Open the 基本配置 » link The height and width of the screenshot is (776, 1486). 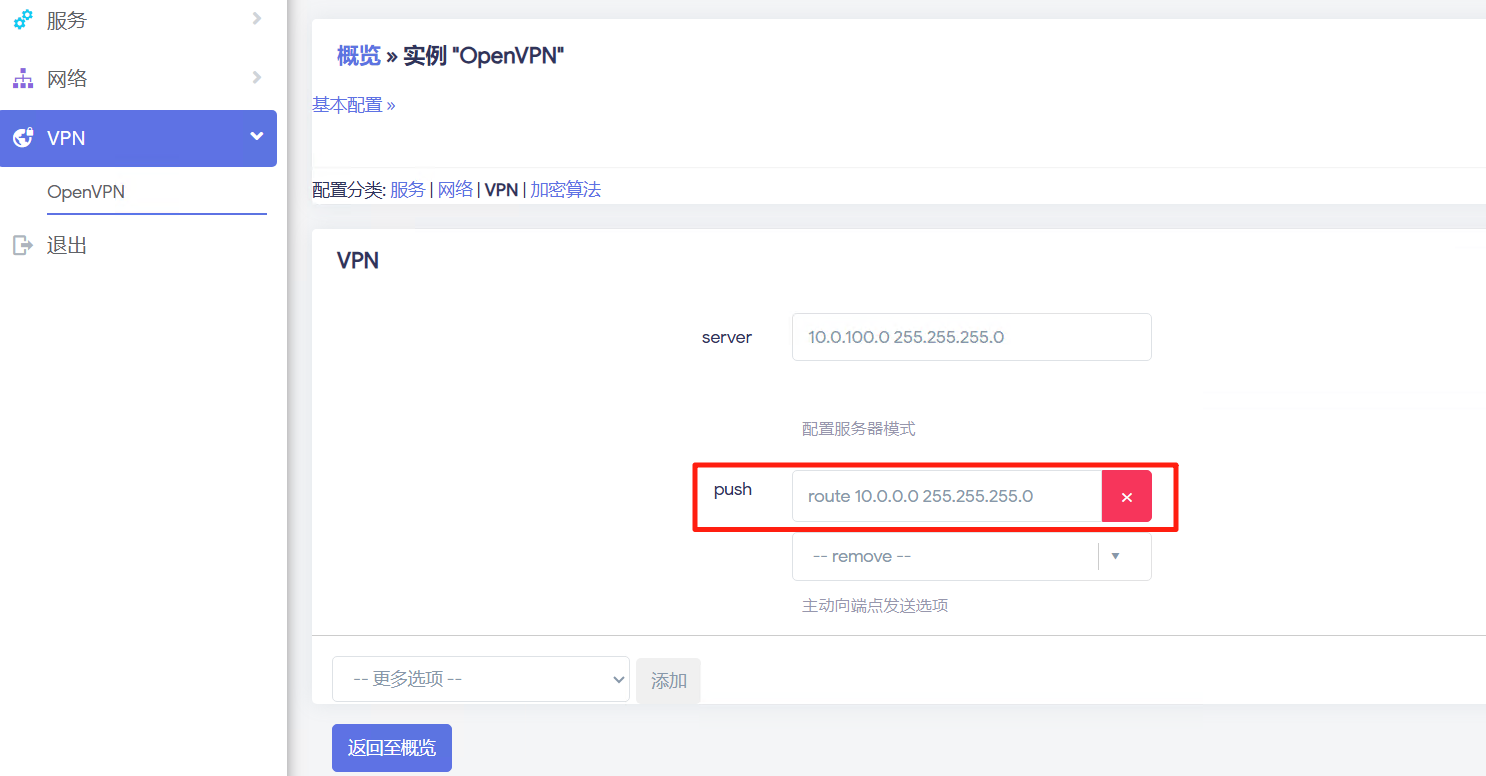coord(354,105)
